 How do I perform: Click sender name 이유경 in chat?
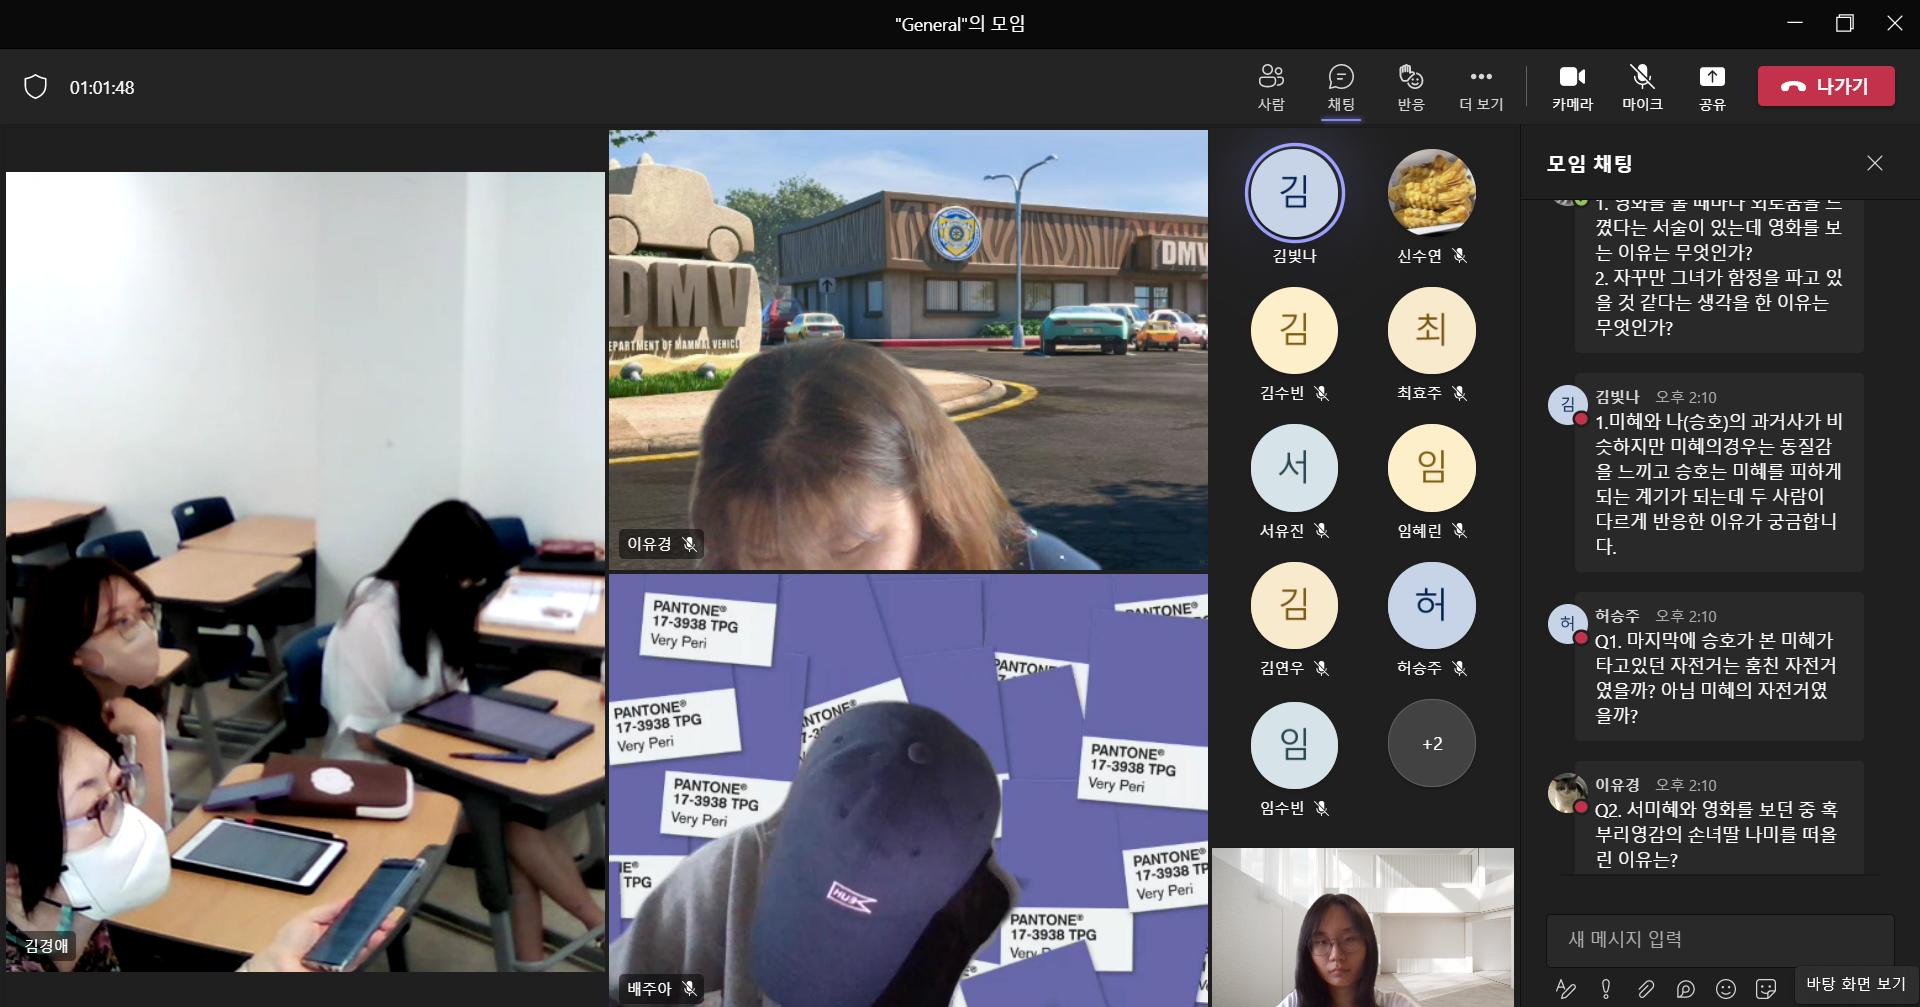click(1617, 785)
